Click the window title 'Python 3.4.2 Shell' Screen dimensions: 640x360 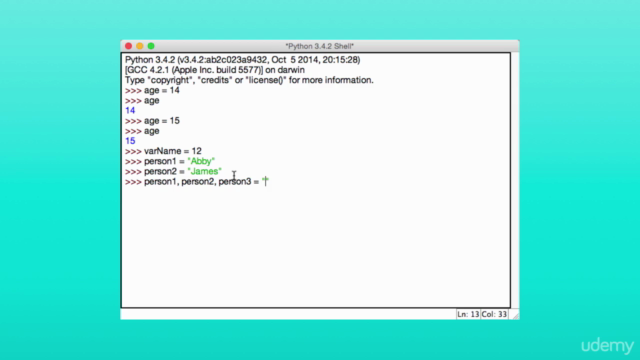point(320,46)
